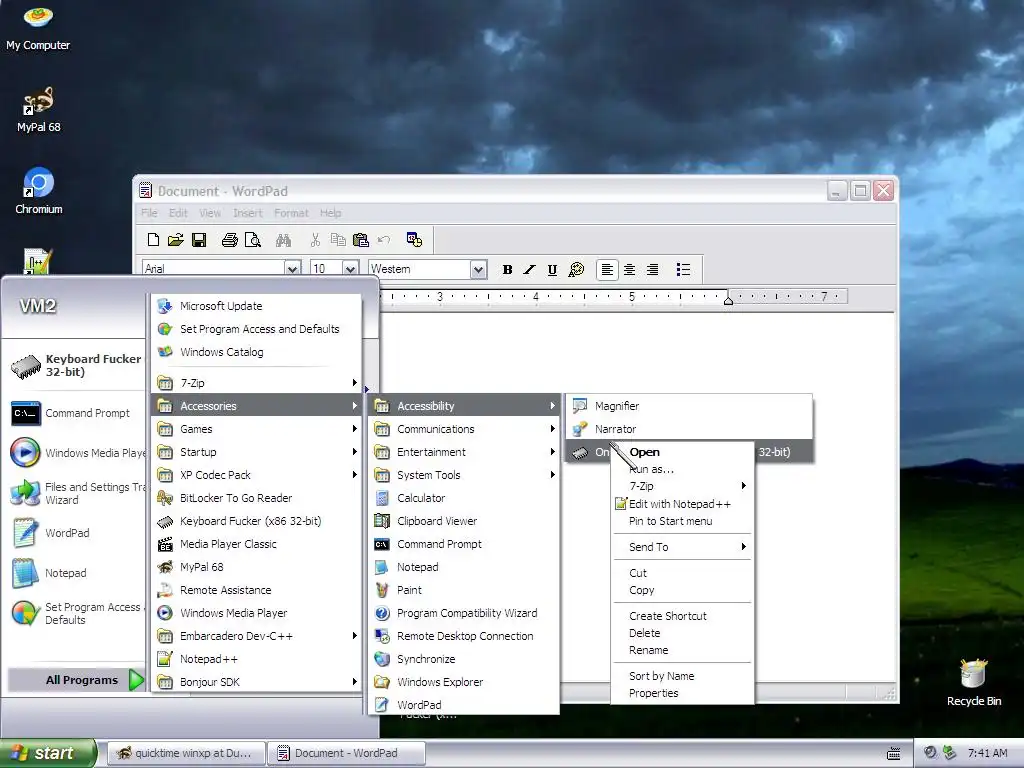The image size is (1024, 768).
Task: Select the Recycle Bin desktop icon
Action: pos(974,683)
